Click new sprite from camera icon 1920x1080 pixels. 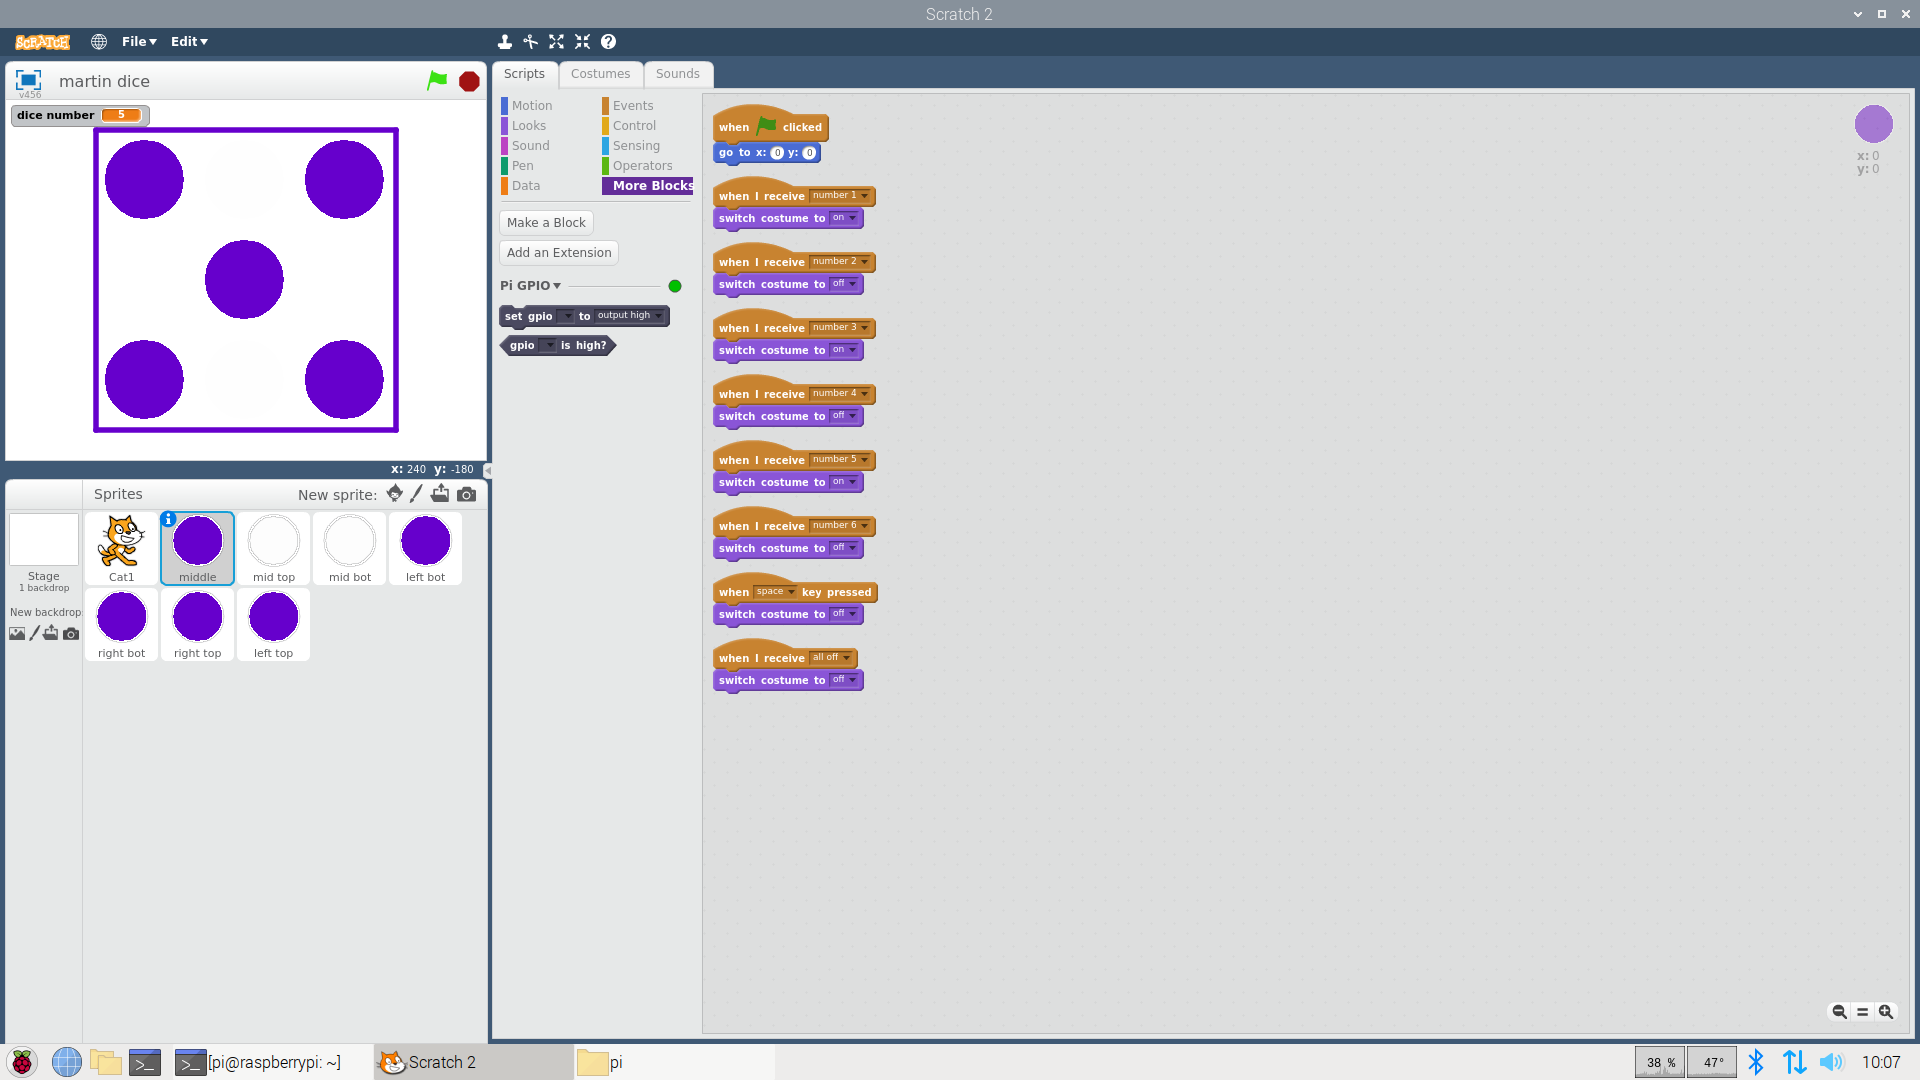coord(466,494)
